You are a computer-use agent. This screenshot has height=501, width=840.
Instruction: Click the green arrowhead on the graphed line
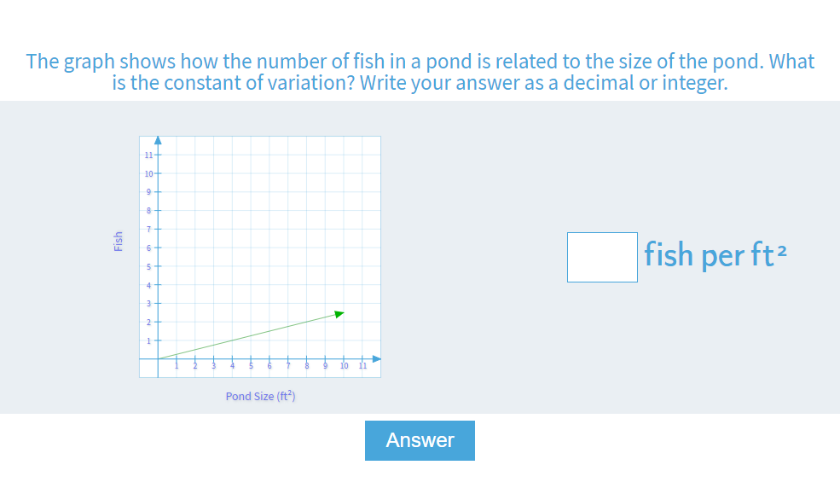pyautogui.click(x=339, y=314)
